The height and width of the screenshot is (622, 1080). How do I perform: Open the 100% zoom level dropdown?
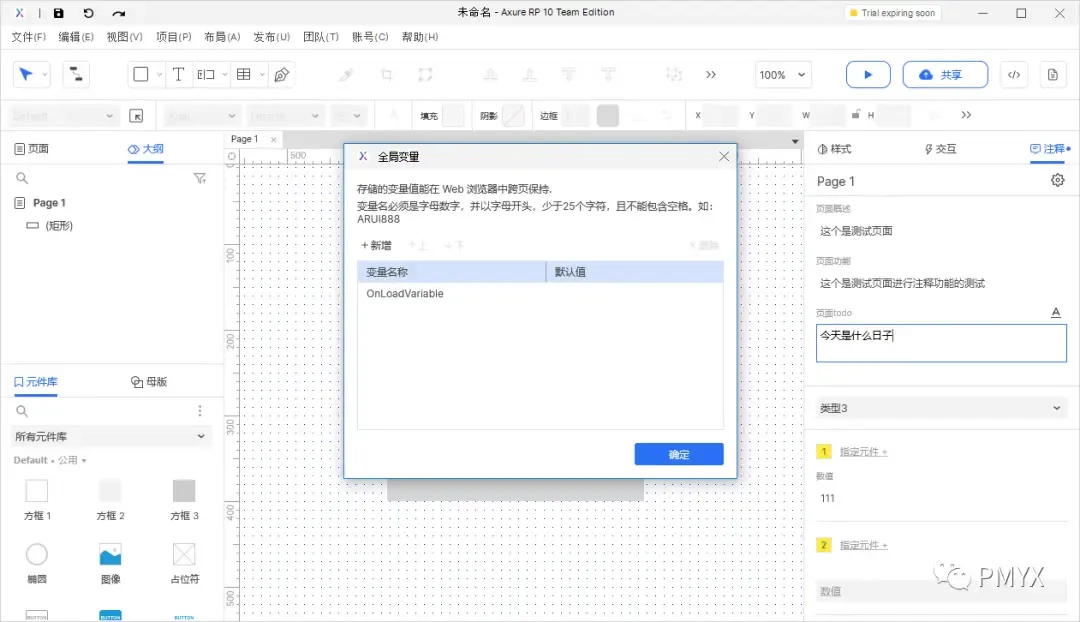coord(782,74)
